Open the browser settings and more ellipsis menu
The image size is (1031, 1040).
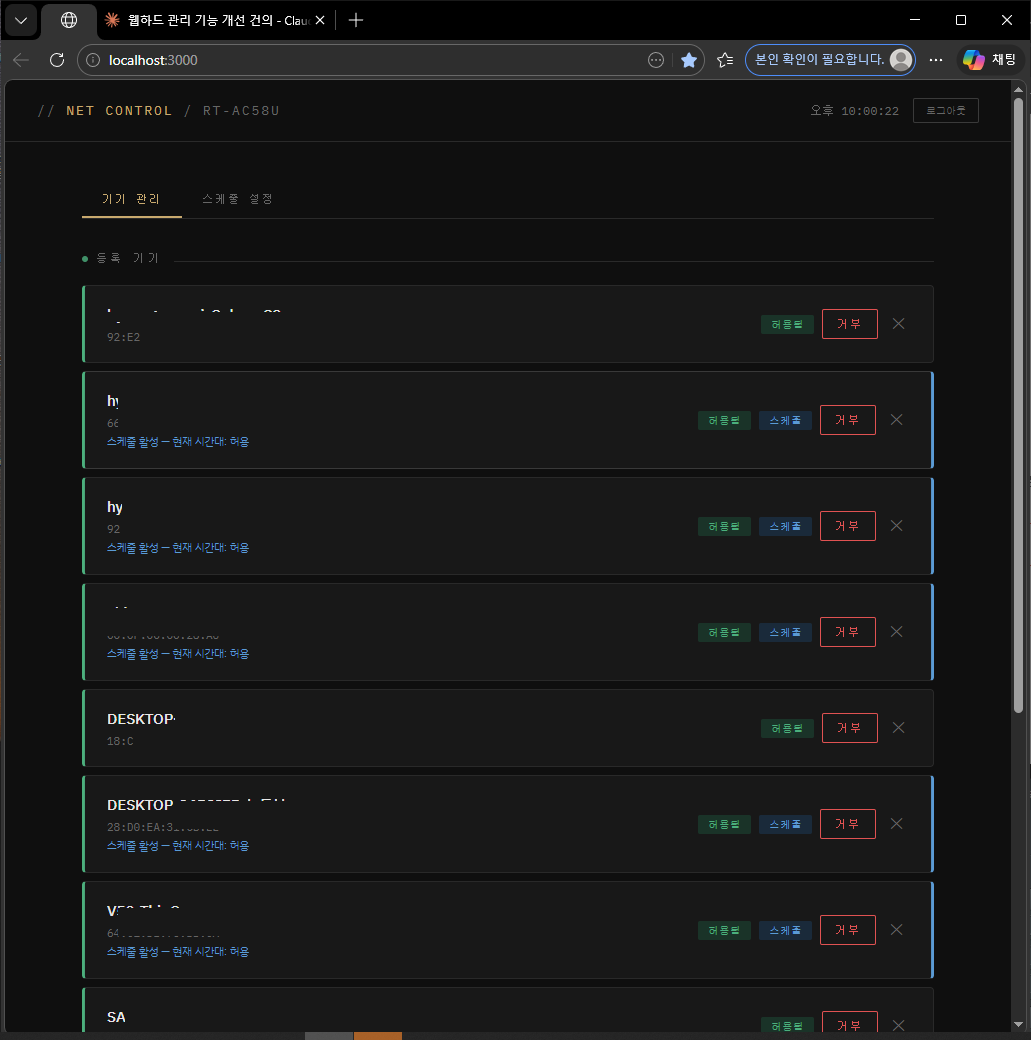click(x=936, y=60)
